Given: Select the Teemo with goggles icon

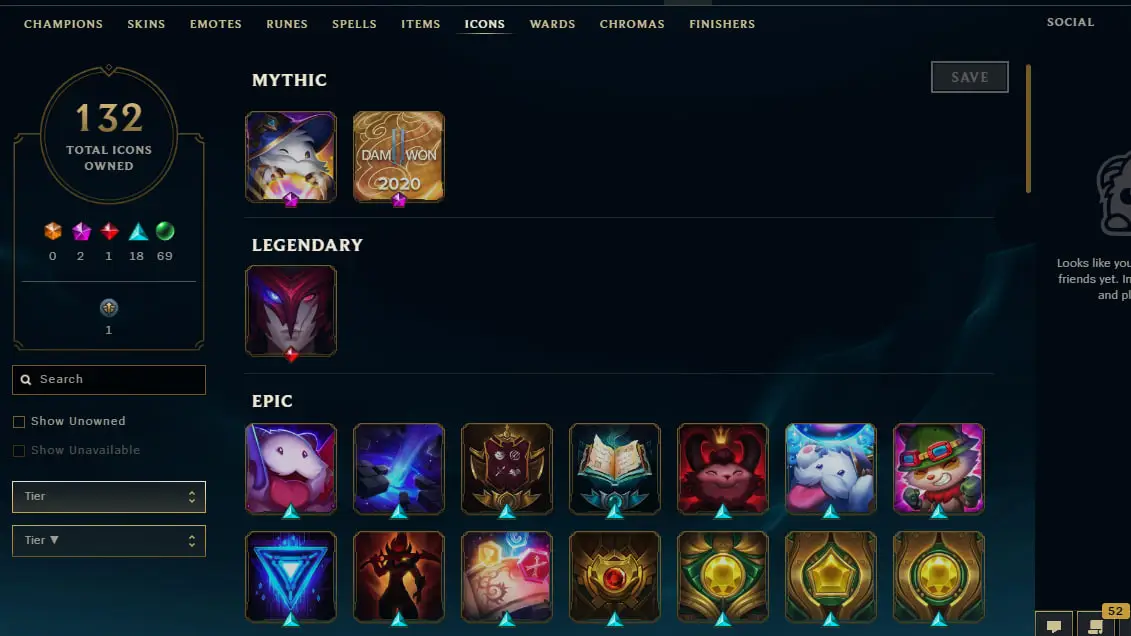Looking at the screenshot, I should pyautogui.click(x=938, y=469).
